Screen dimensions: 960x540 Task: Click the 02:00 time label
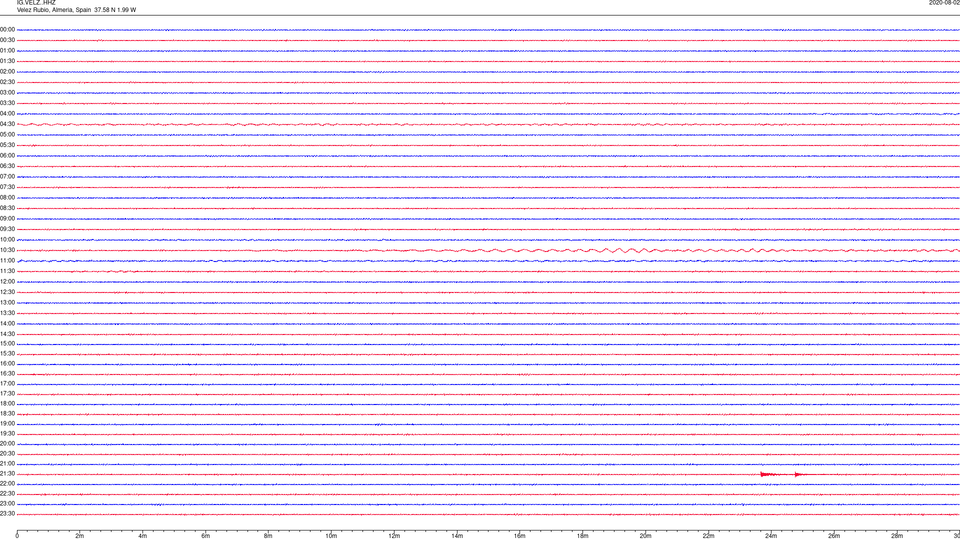(x=7, y=72)
